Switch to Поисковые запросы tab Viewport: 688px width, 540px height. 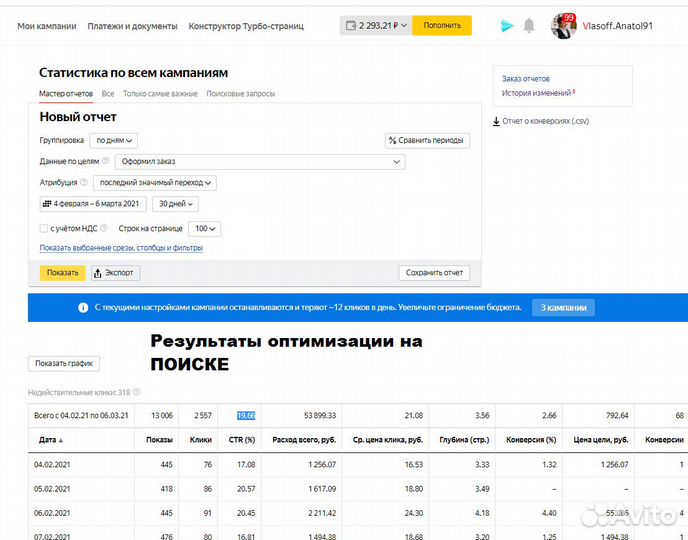click(x=240, y=93)
